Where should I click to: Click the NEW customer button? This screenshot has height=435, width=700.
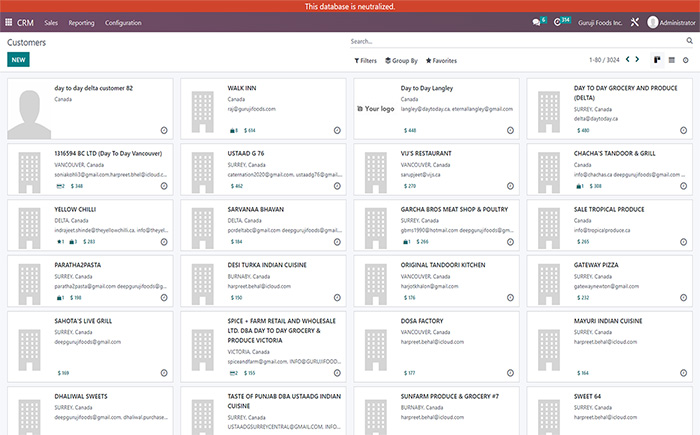(18, 60)
